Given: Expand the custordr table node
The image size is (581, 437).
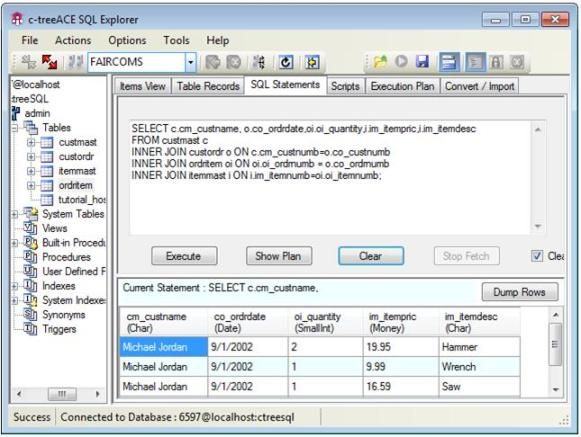Looking at the screenshot, I should click(x=31, y=157).
